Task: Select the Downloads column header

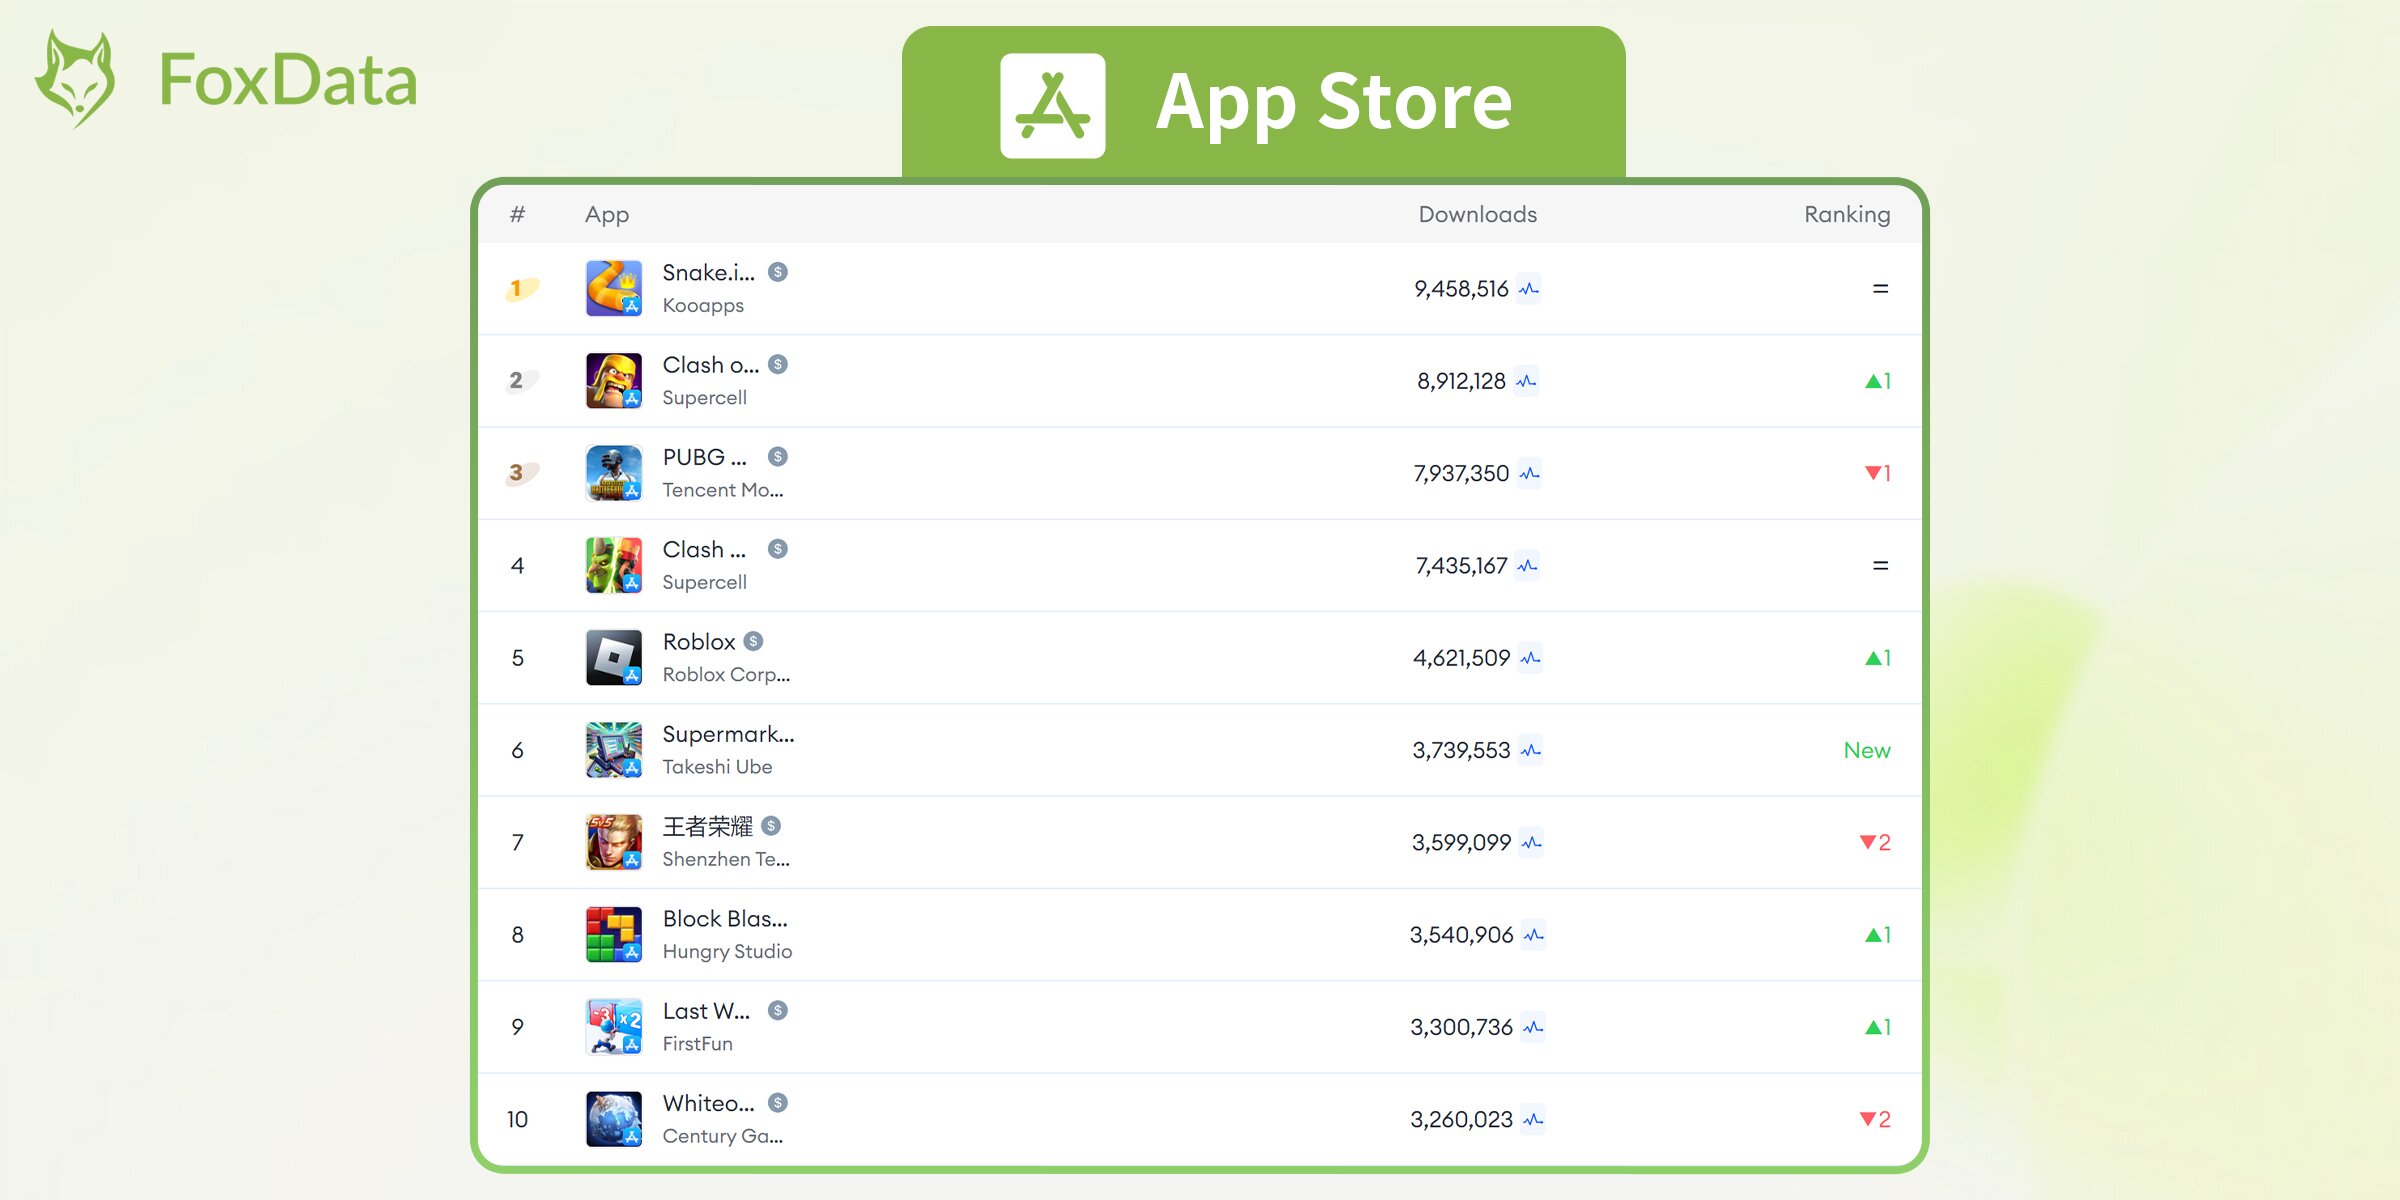Action: tap(1477, 214)
